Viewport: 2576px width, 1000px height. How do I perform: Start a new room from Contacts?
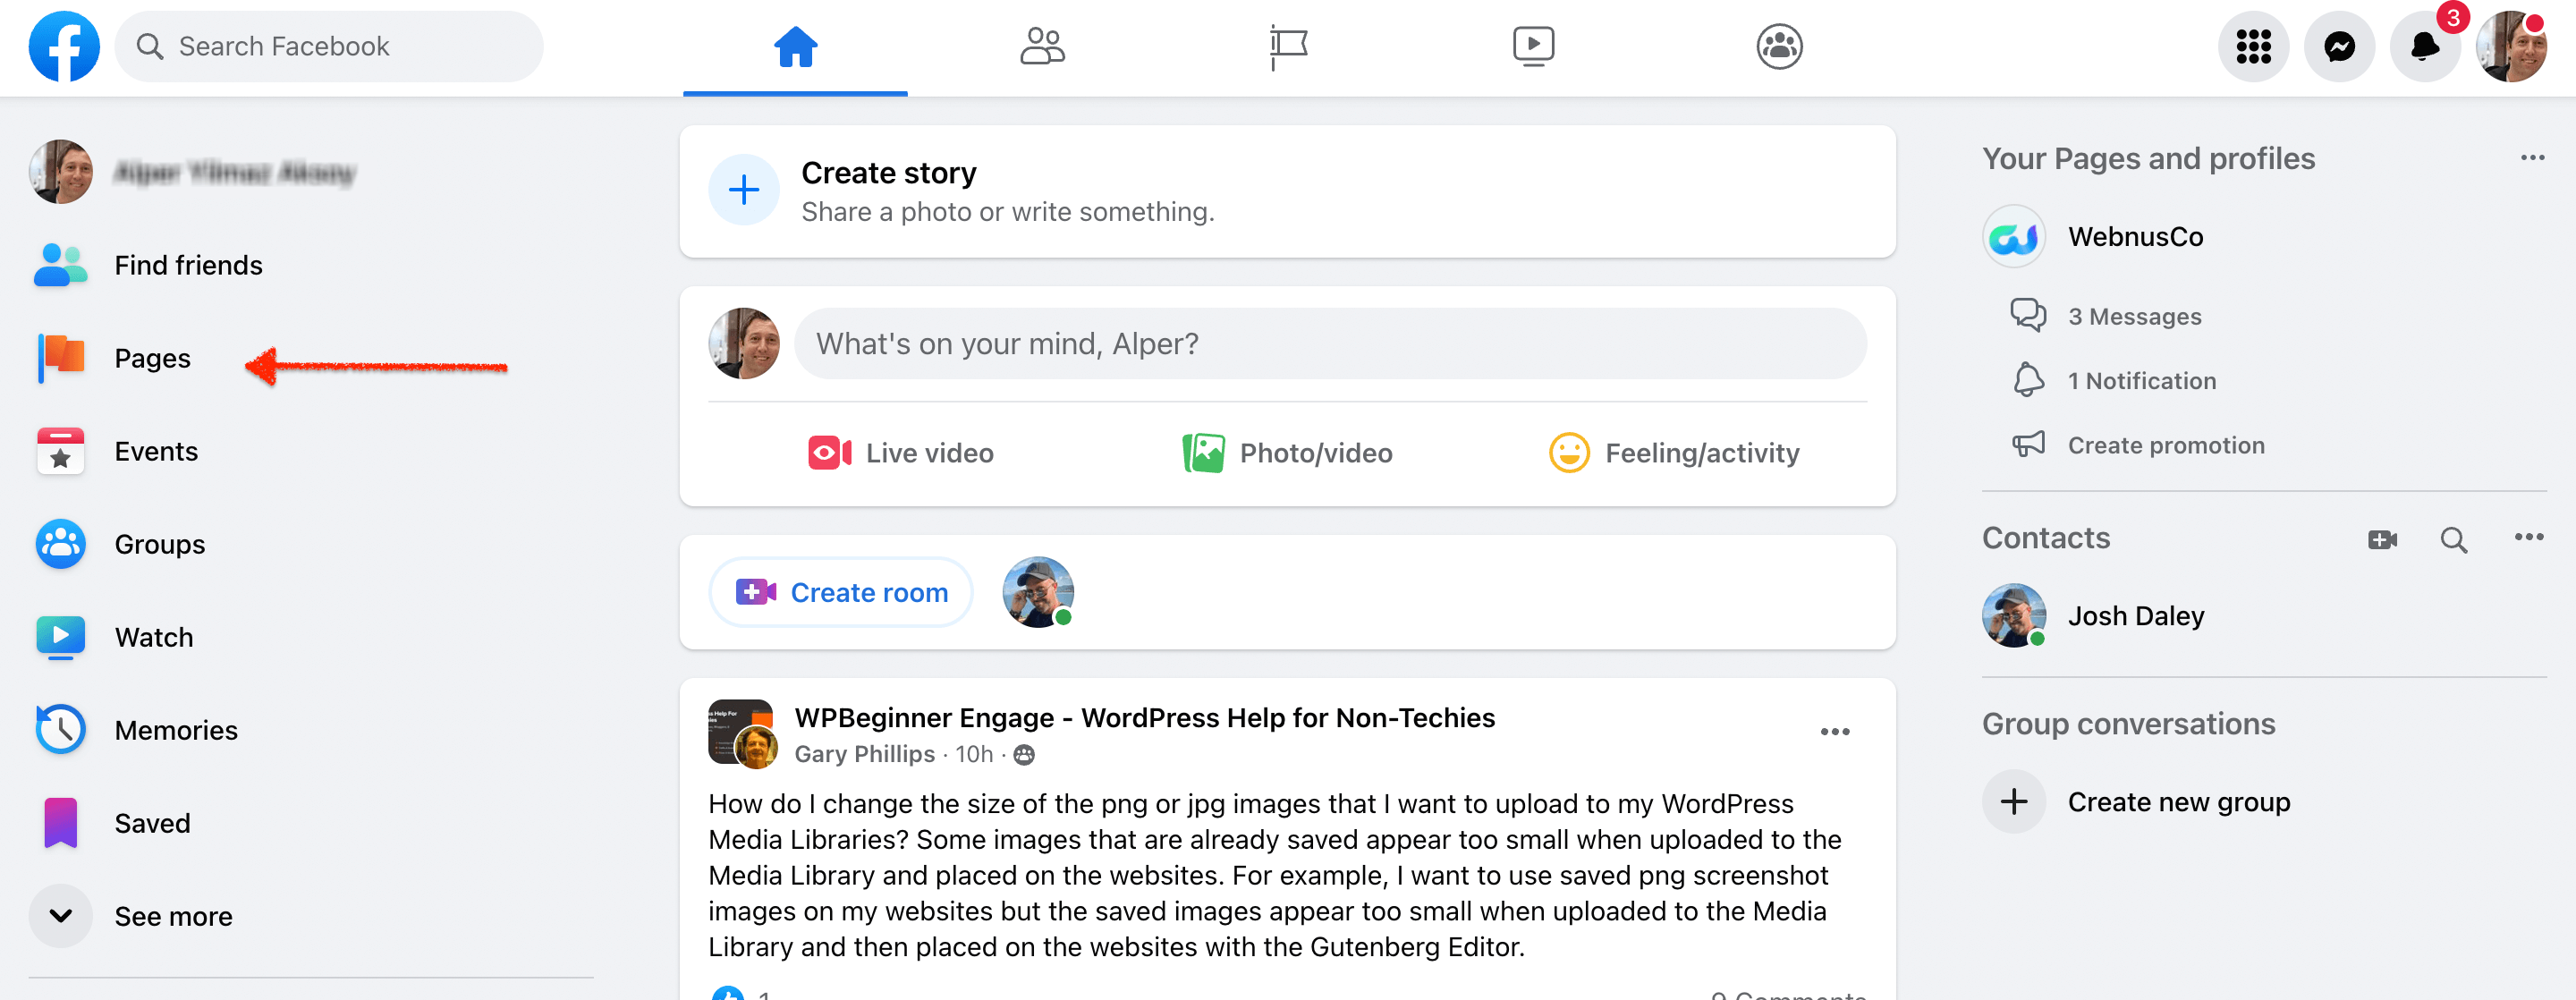(x=2382, y=540)
